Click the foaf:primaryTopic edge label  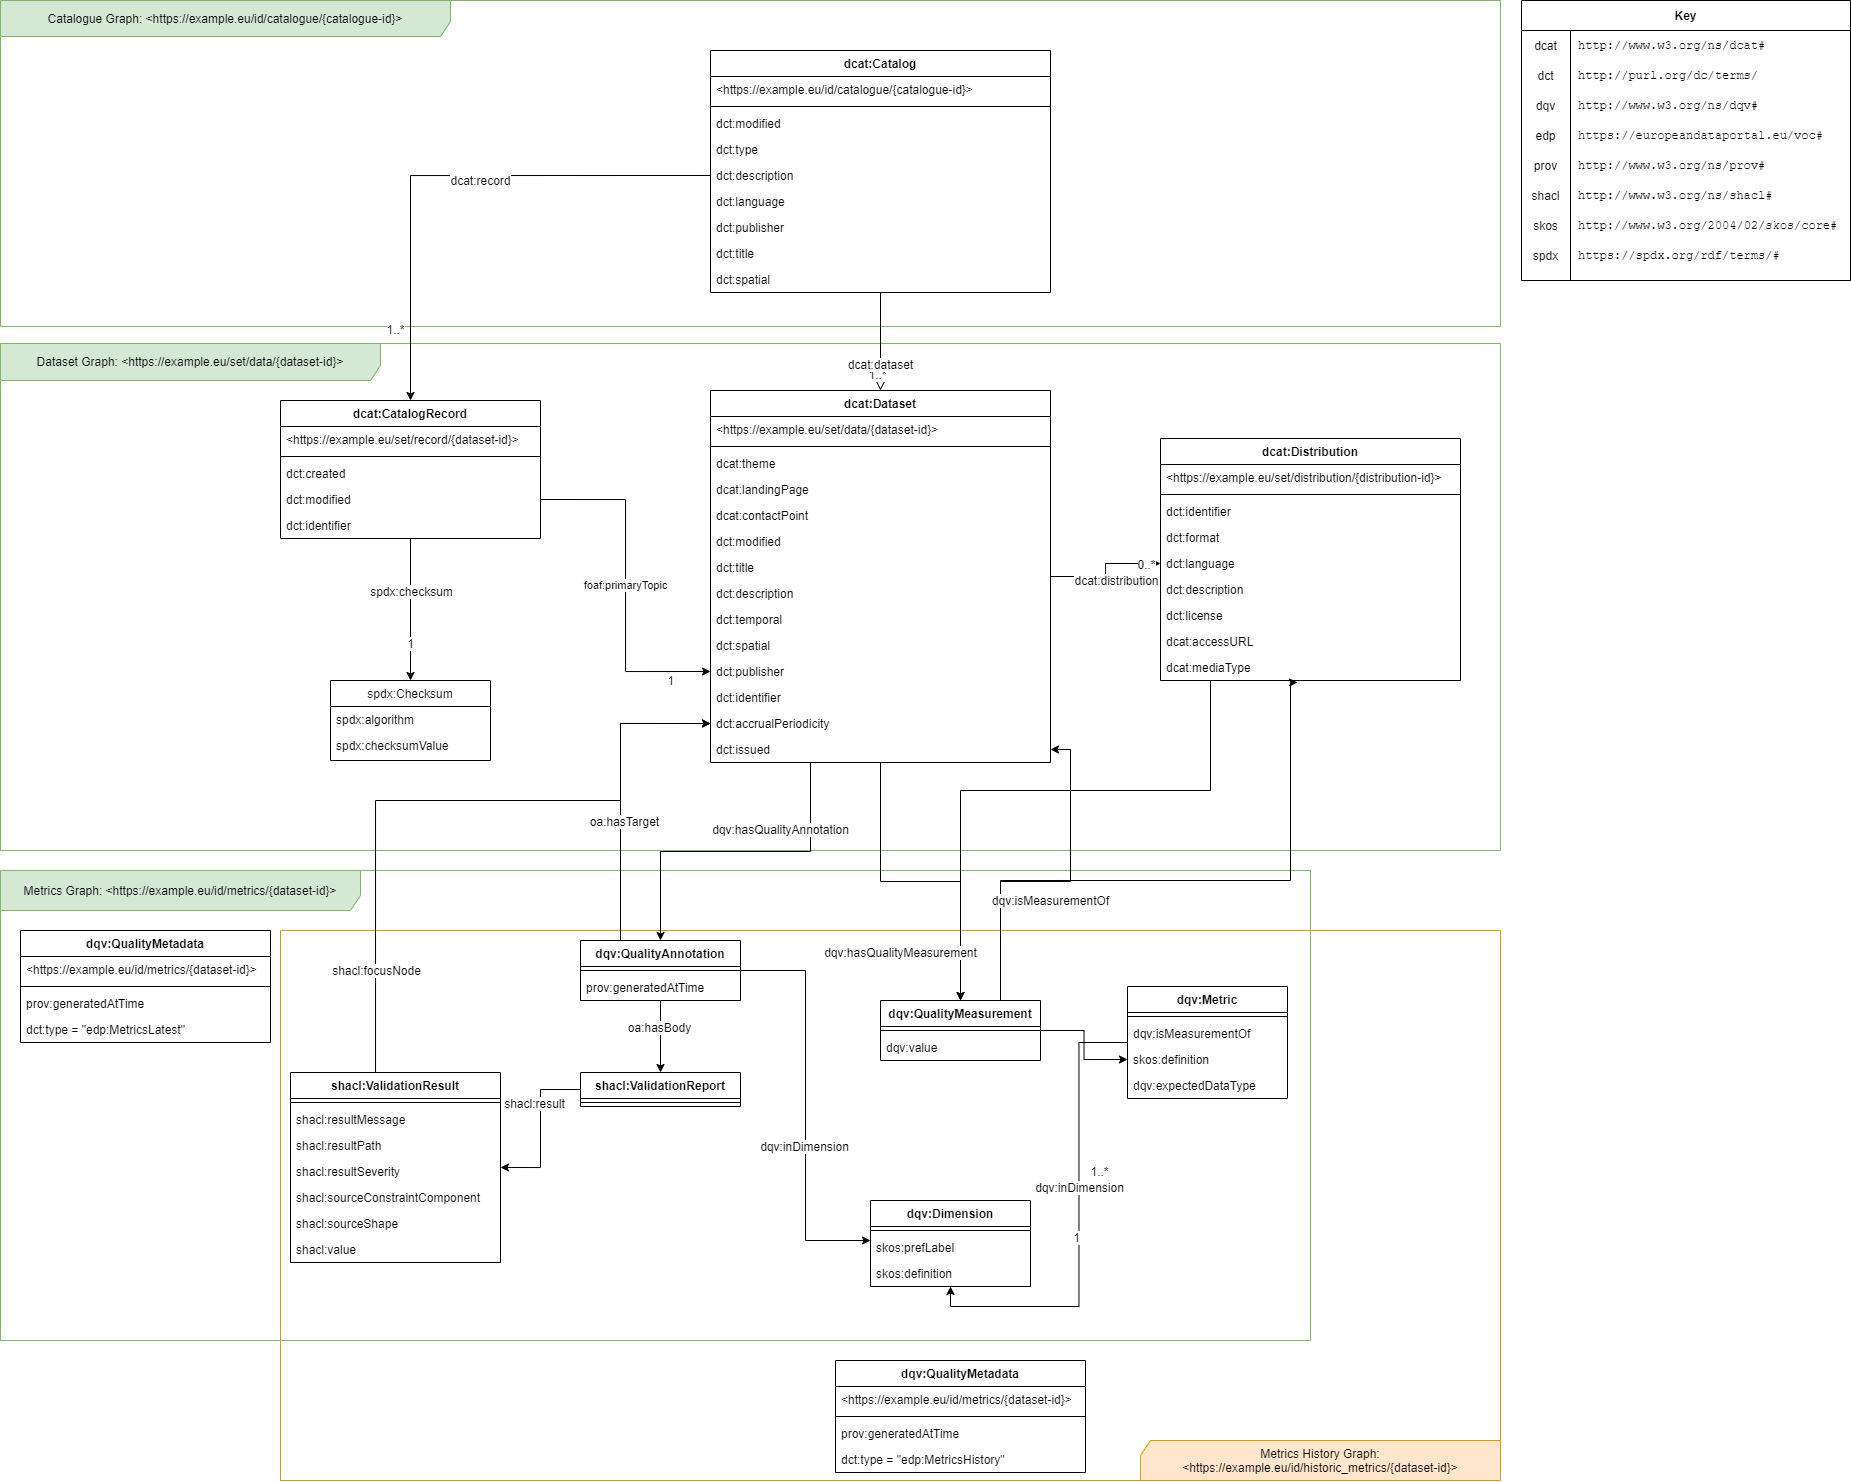625,586
